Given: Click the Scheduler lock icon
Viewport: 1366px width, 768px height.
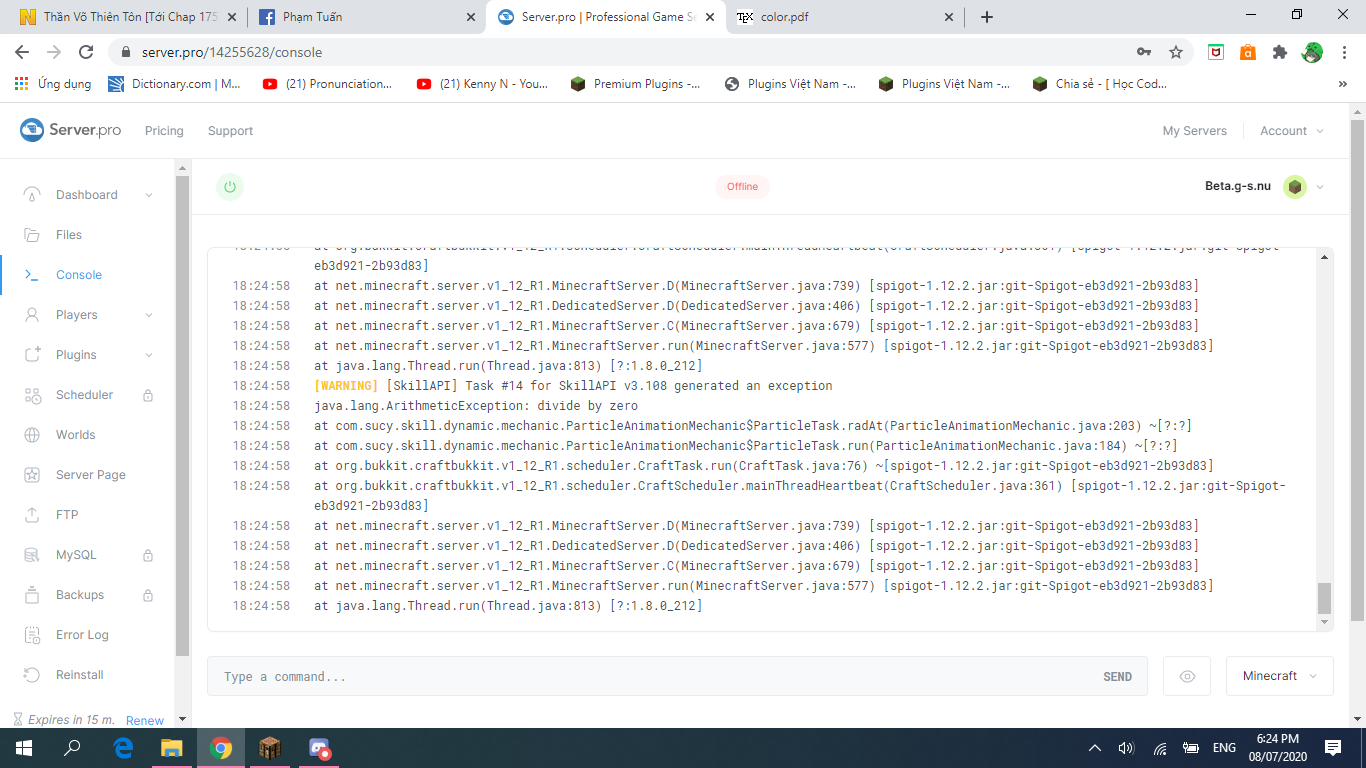Looking at the screenshot, I should click(148, 395).
